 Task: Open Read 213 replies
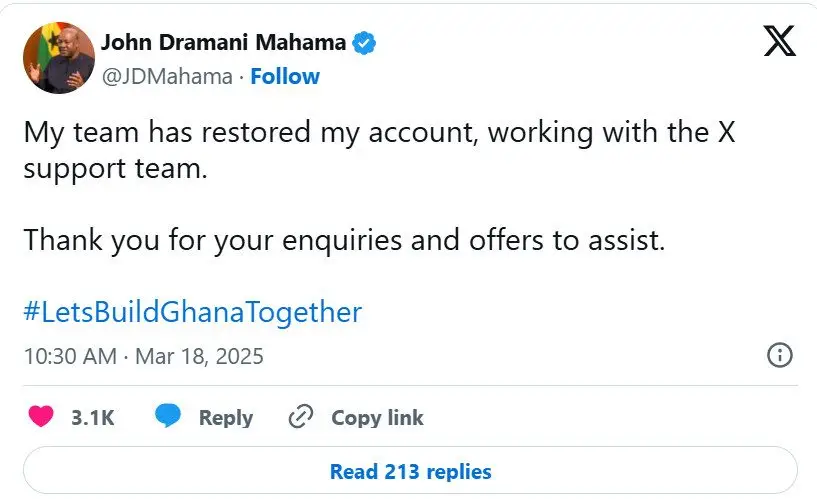tap(410, 471)
